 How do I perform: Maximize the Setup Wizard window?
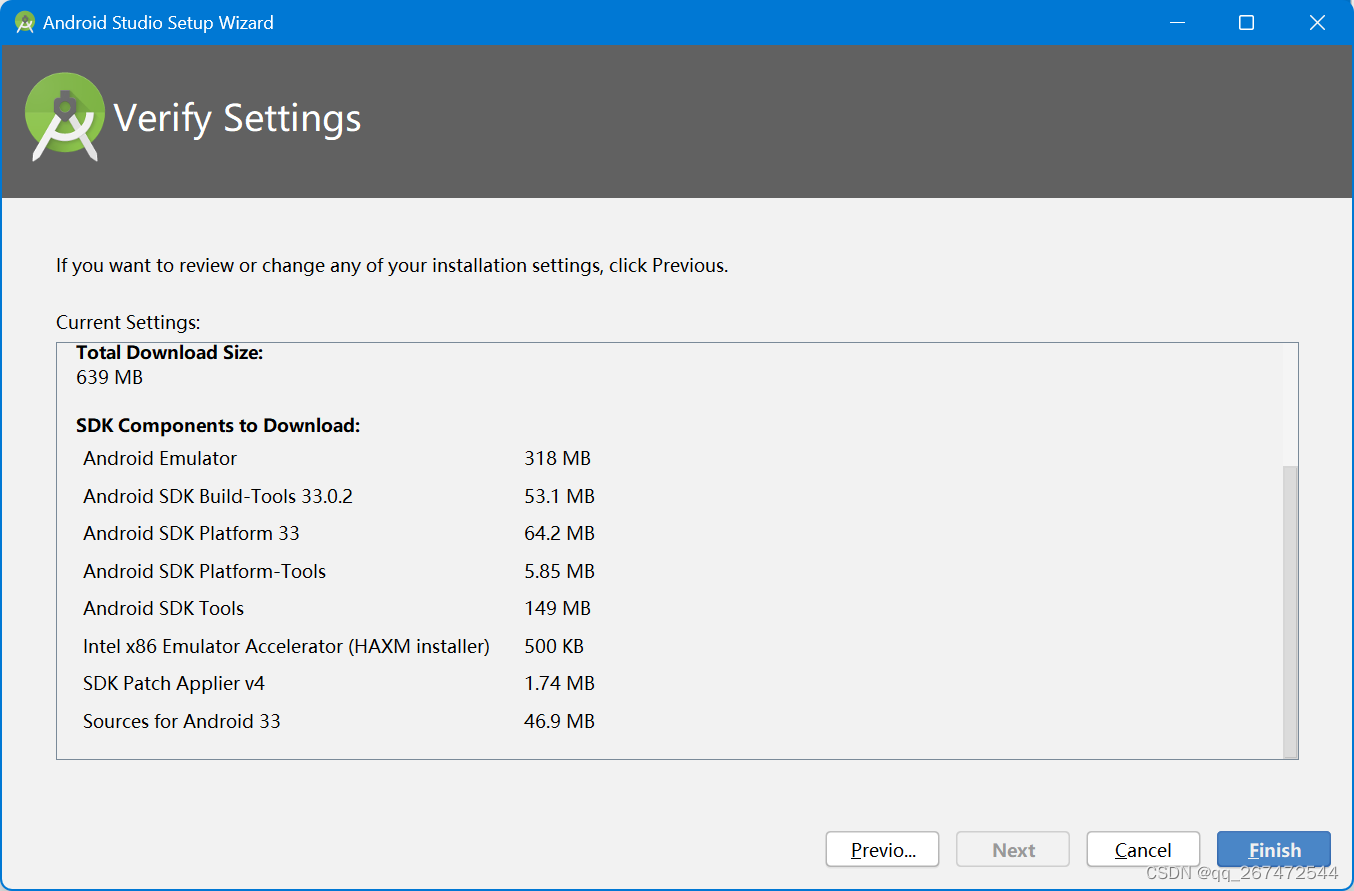coord(1246,22)
